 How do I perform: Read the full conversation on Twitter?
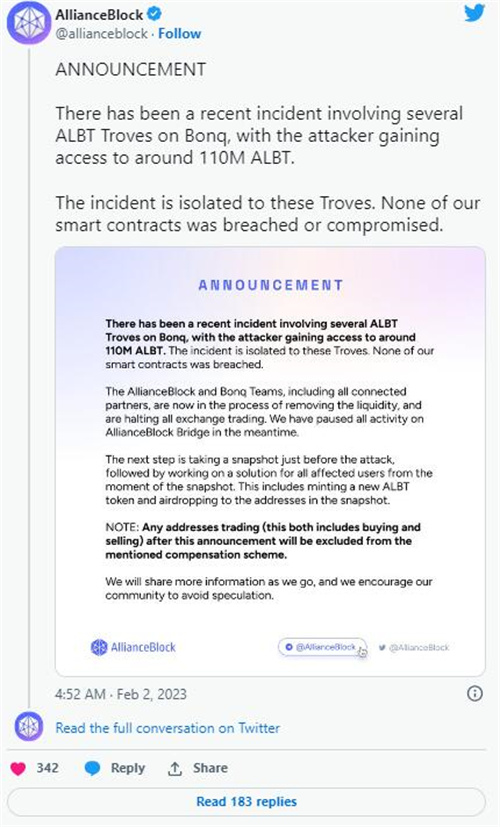(168, 728)
